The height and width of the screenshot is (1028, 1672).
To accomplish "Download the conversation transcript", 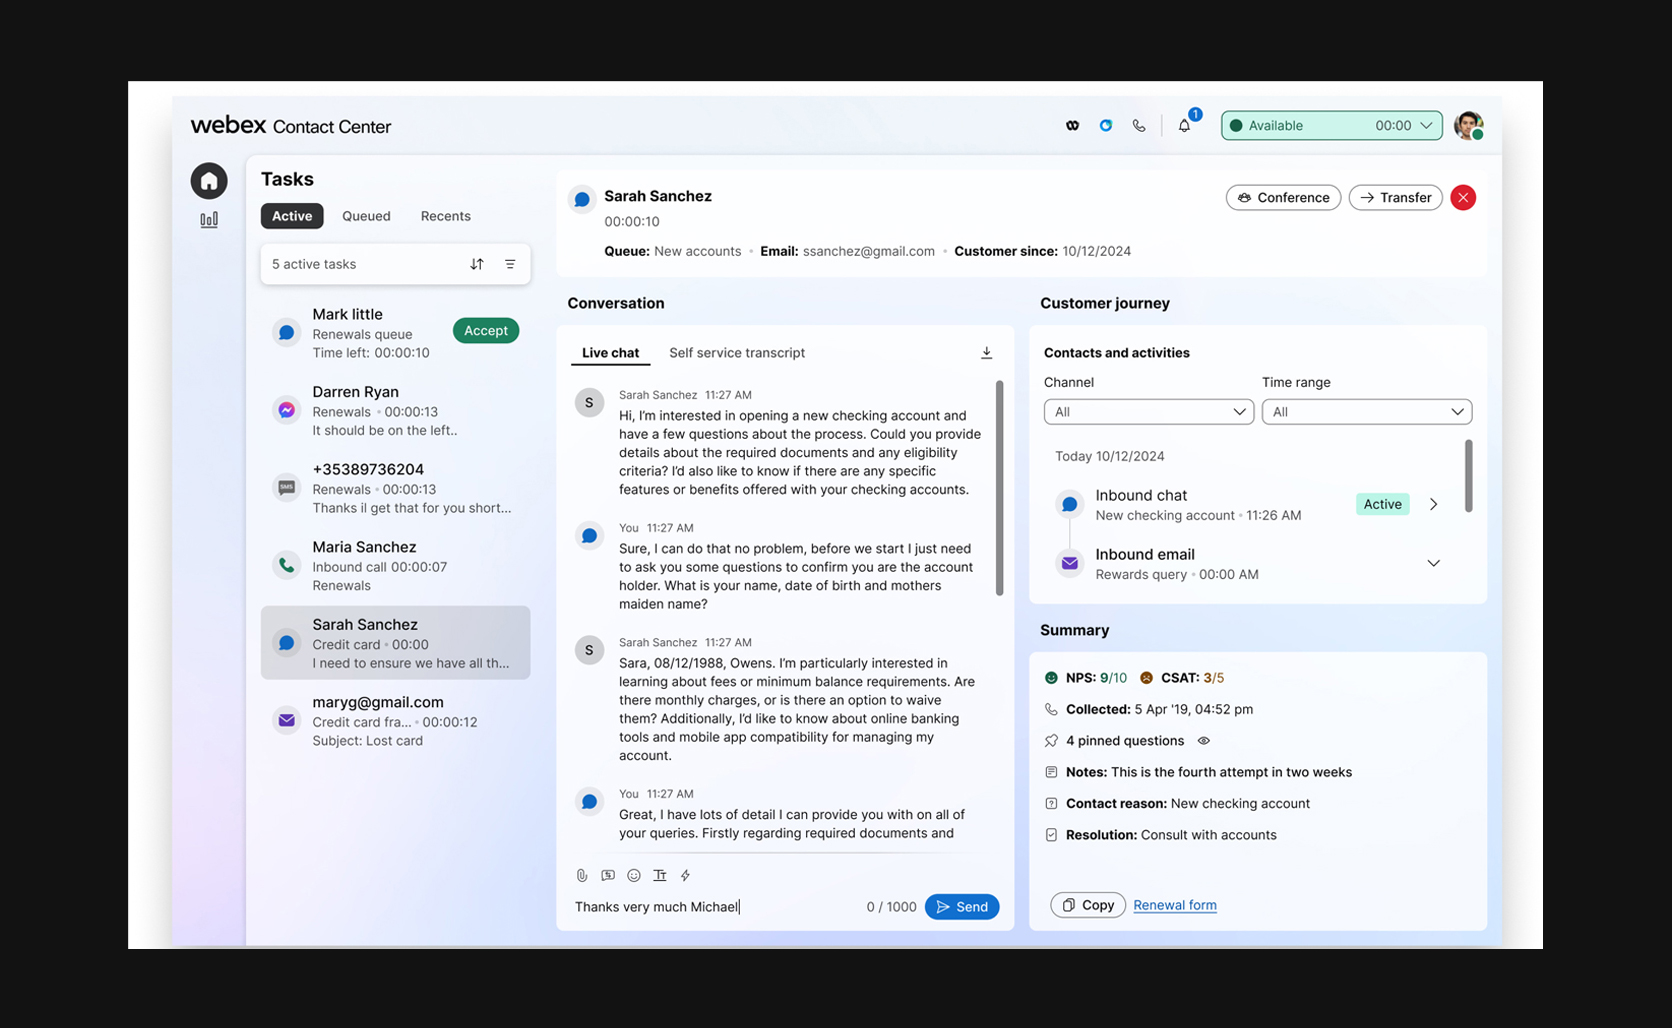I will [x=986, y=353].
